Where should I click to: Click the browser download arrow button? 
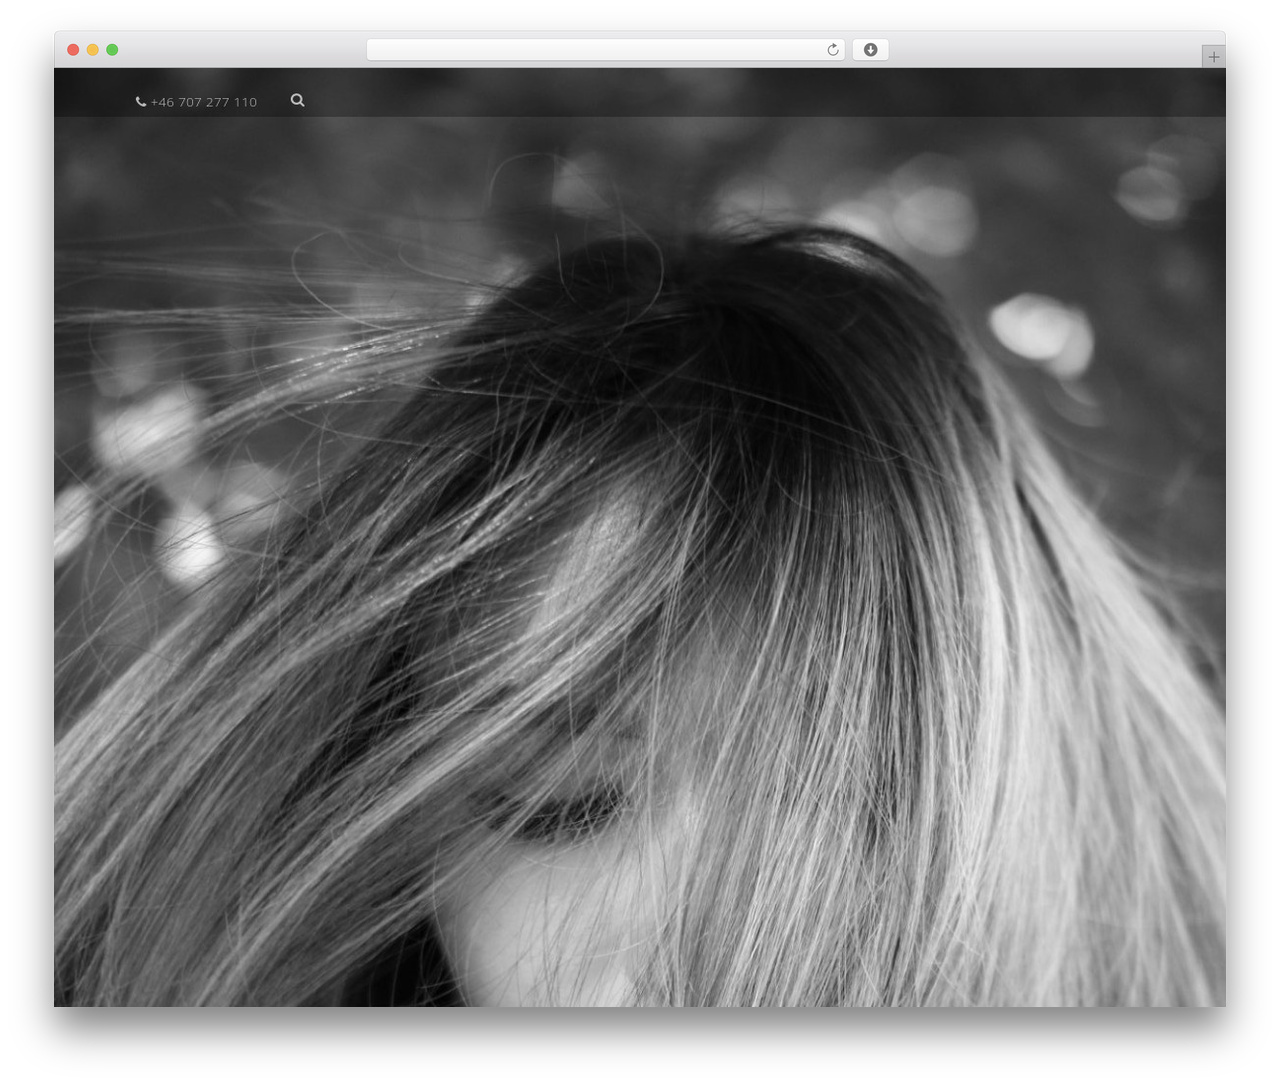pos(870,50)
